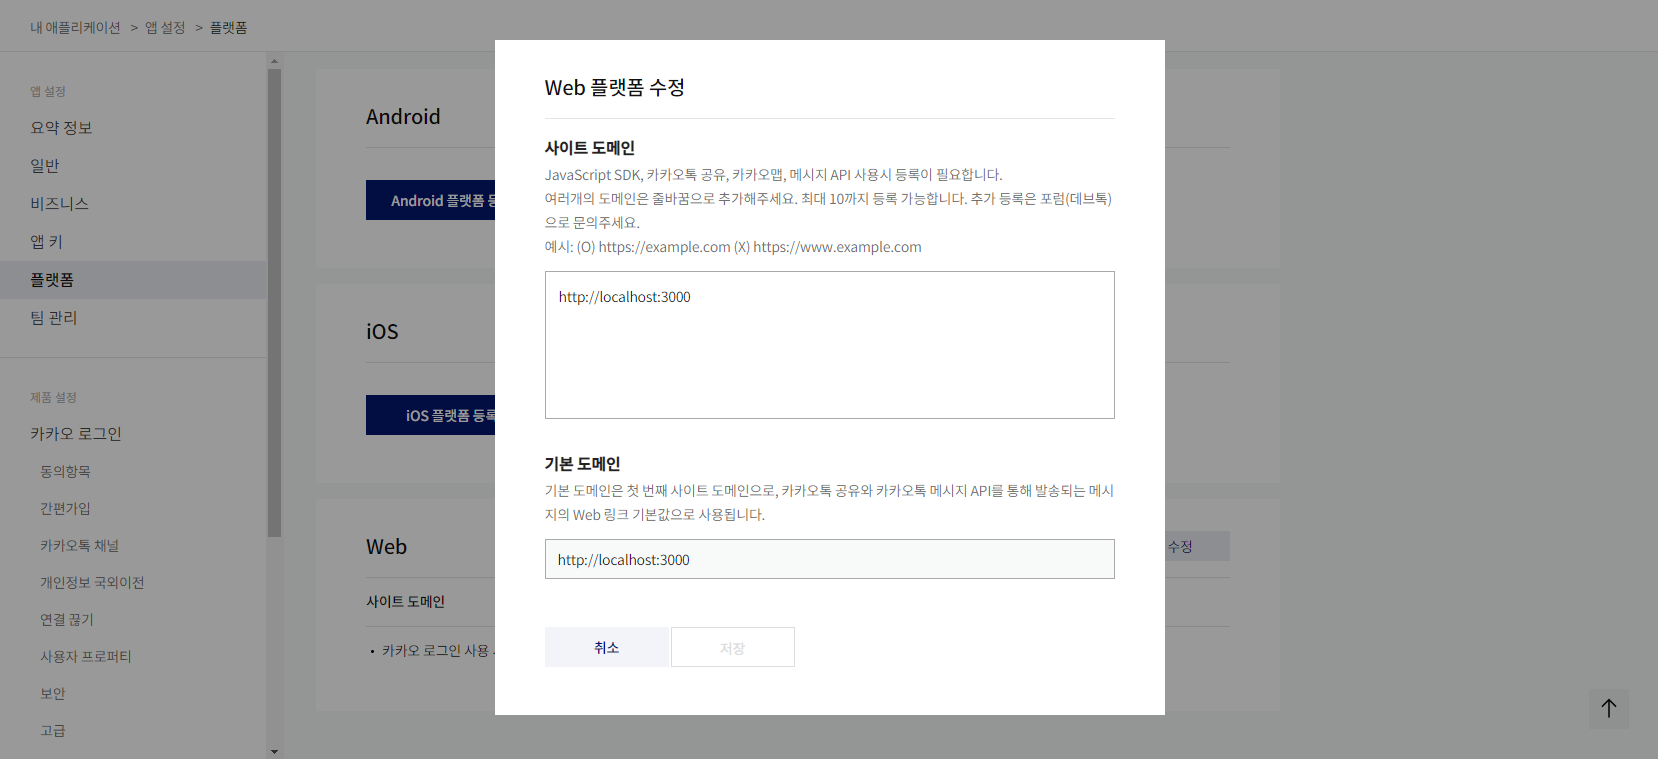Click the iOS section heading
1658x759 pixels.
(x=382, y=332)
